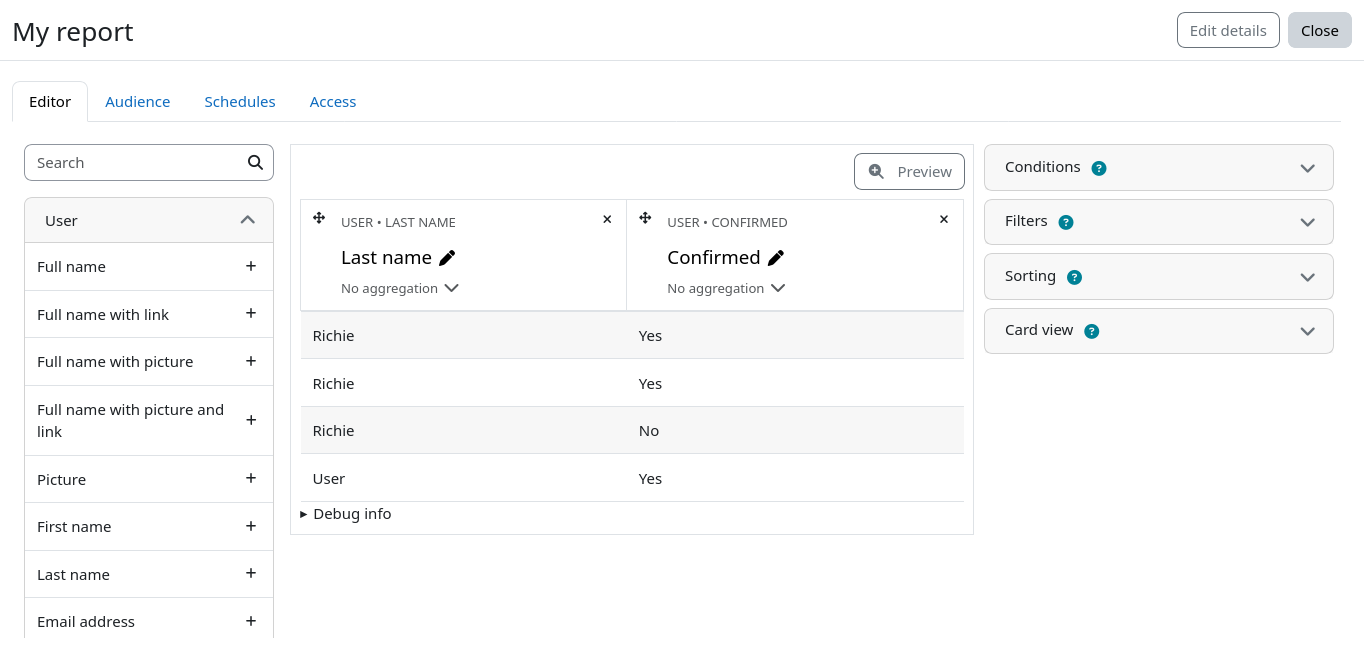
Task: Switch to the Audience tab
Action: (138, 102)
